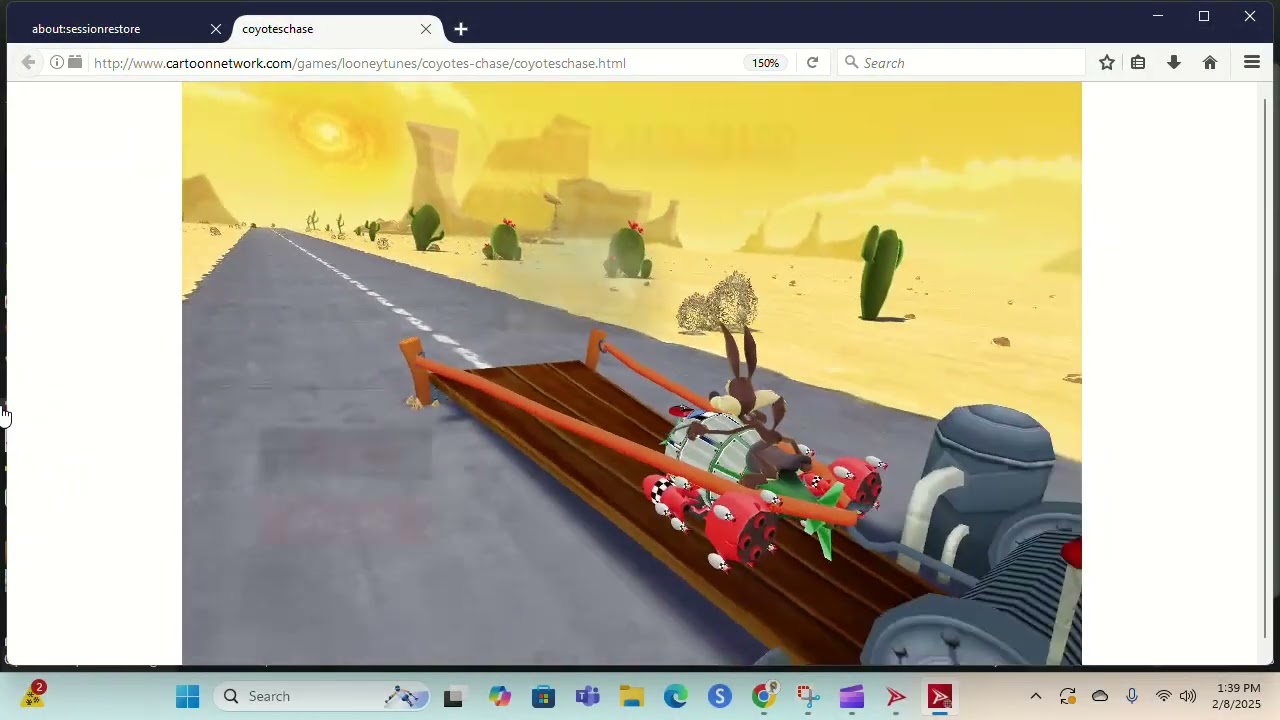Show site information icon in address bar
This screenshot has width=1280, height=720.
coord(57,63)
